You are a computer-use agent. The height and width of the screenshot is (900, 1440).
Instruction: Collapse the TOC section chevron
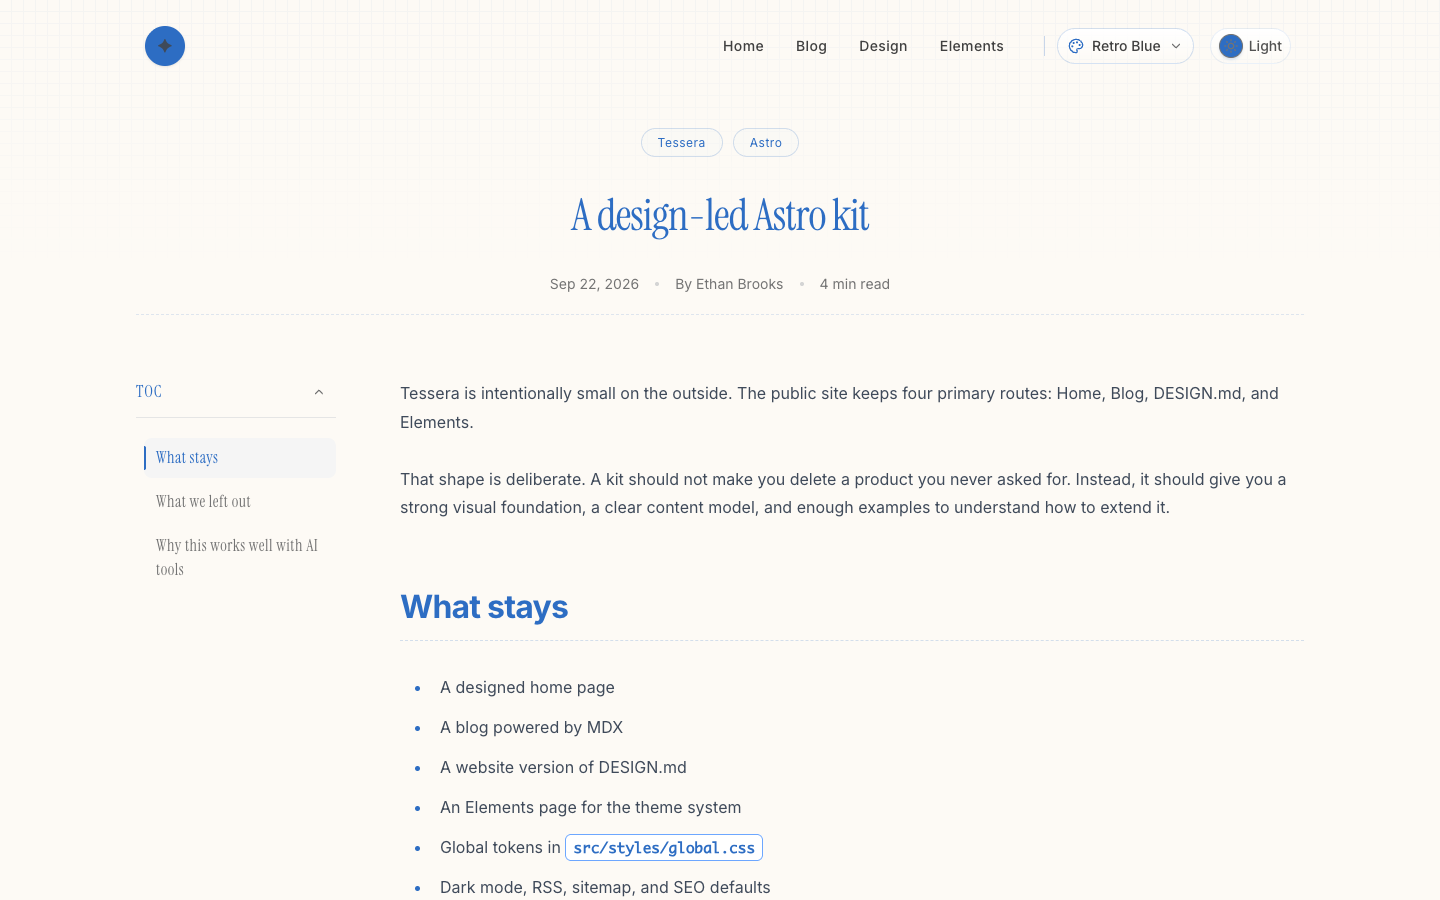pos(319,392)
